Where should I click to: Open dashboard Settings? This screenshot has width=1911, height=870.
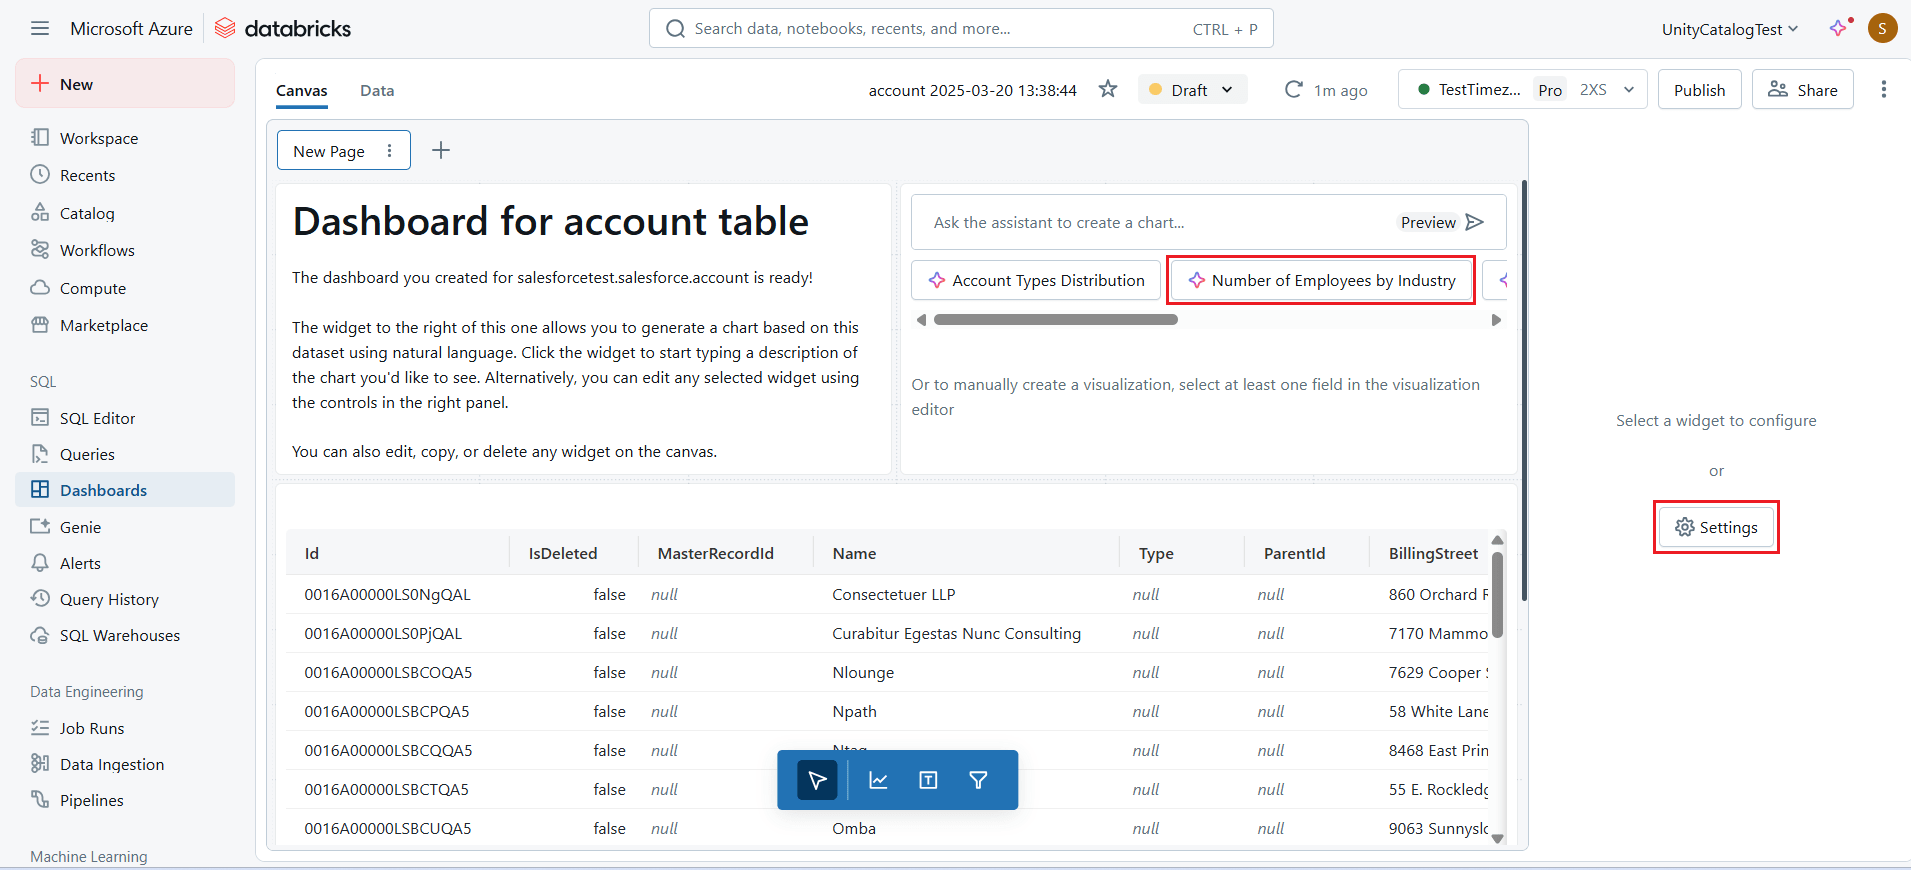click(1716, 527)
